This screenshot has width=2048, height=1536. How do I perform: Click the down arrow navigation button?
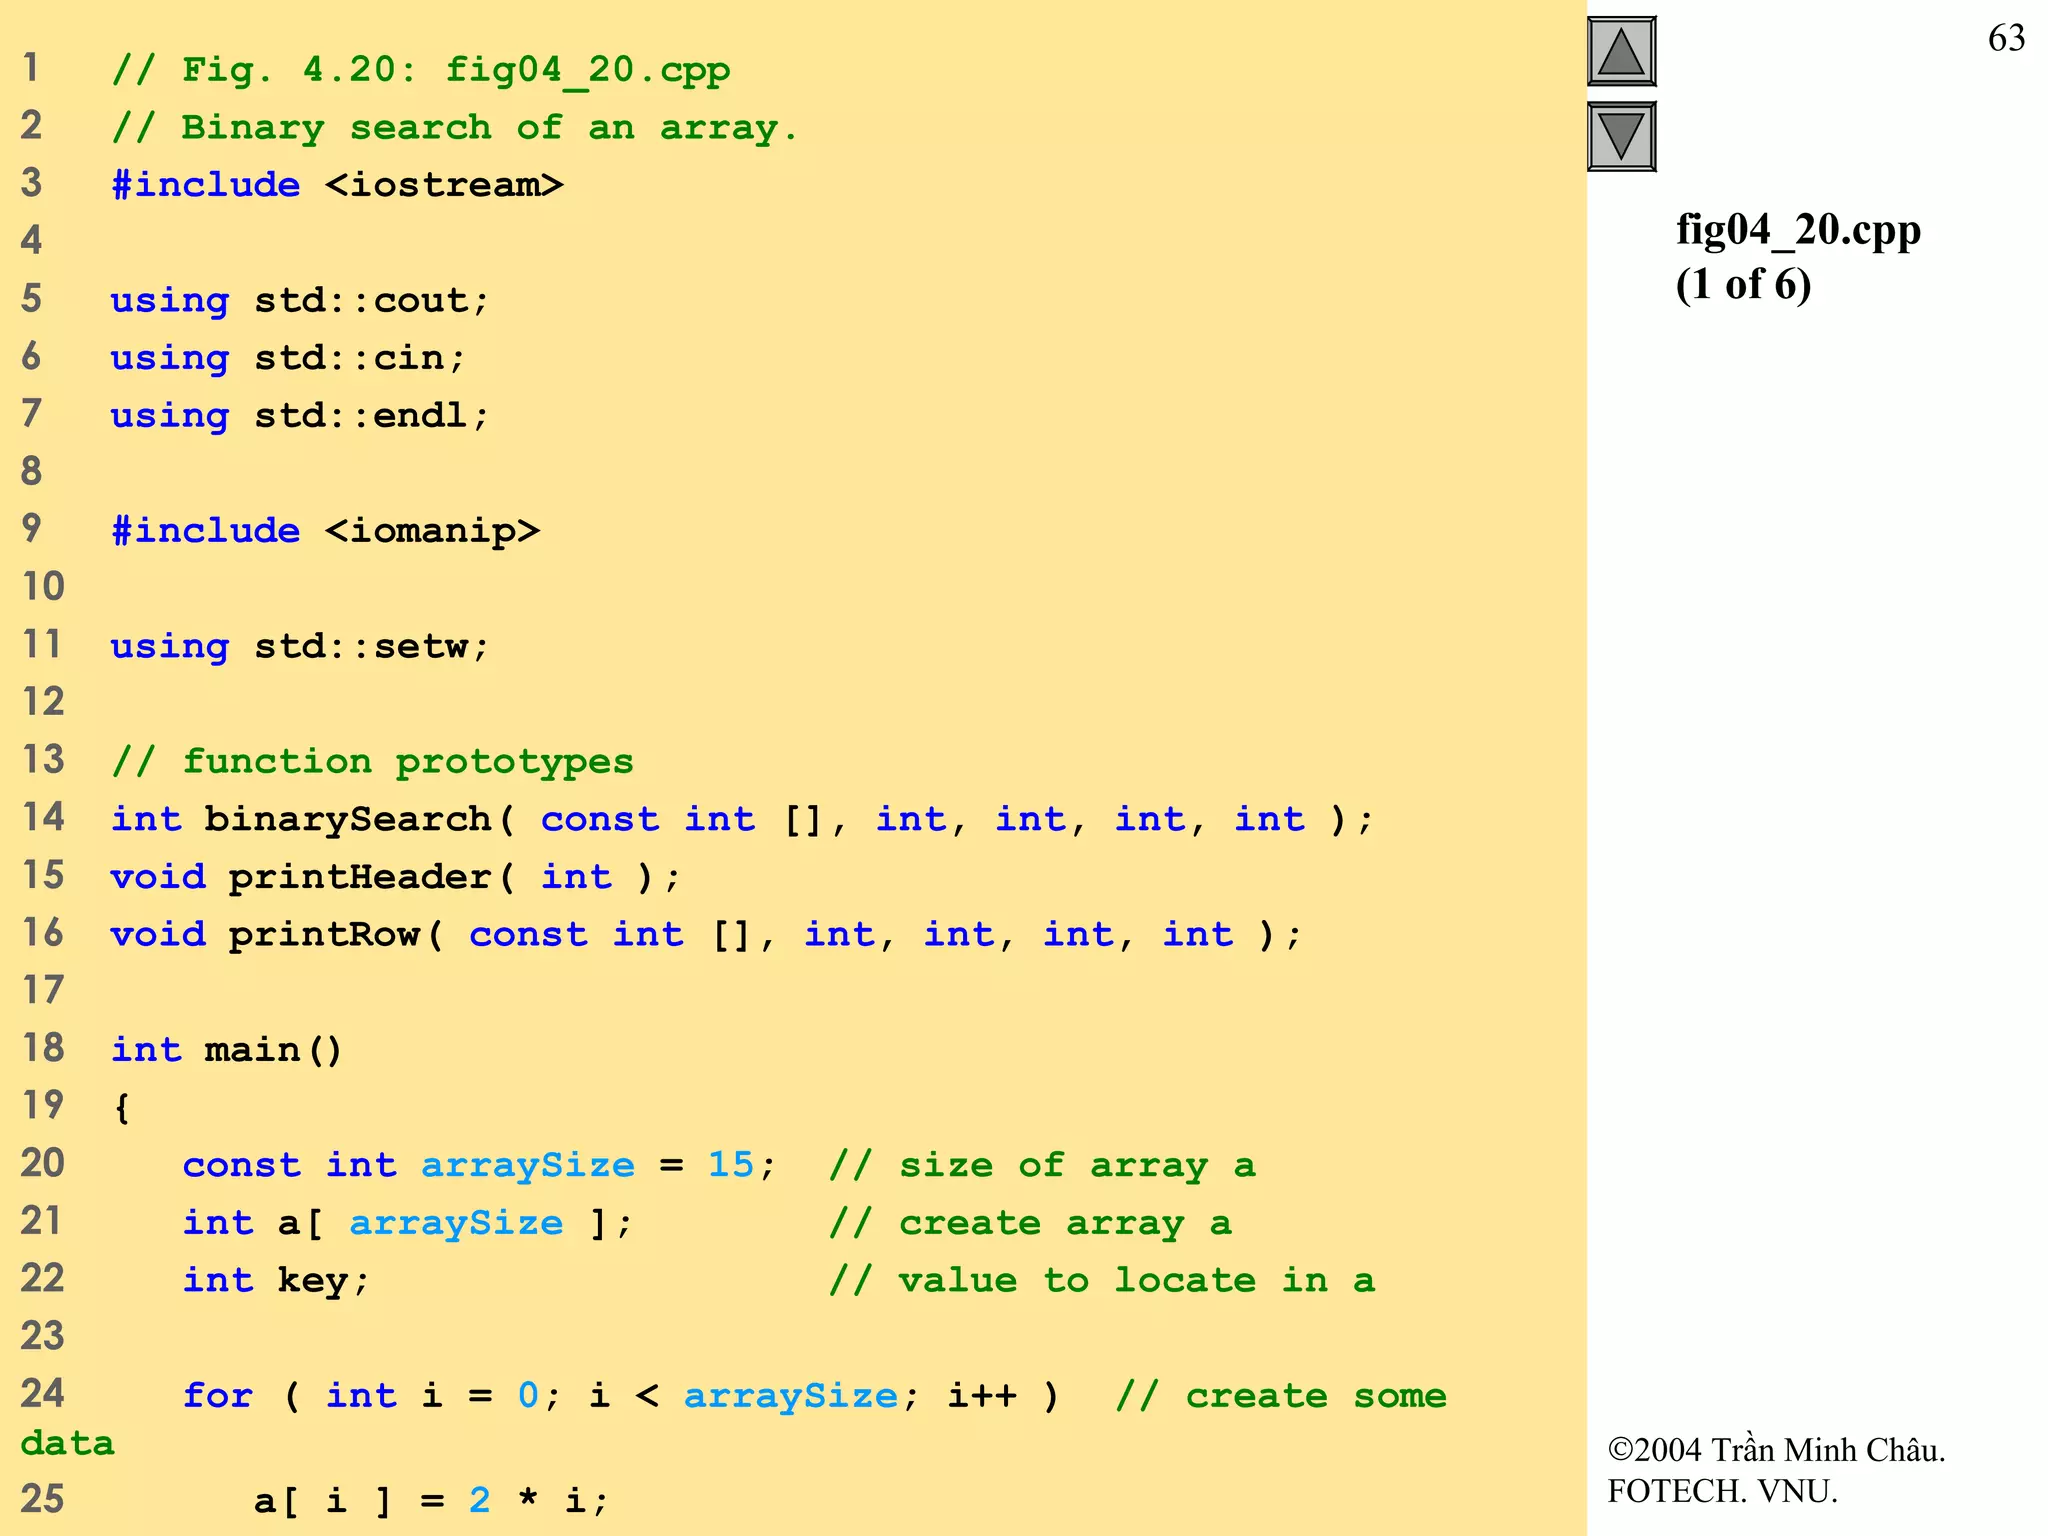click(1621, 136)
